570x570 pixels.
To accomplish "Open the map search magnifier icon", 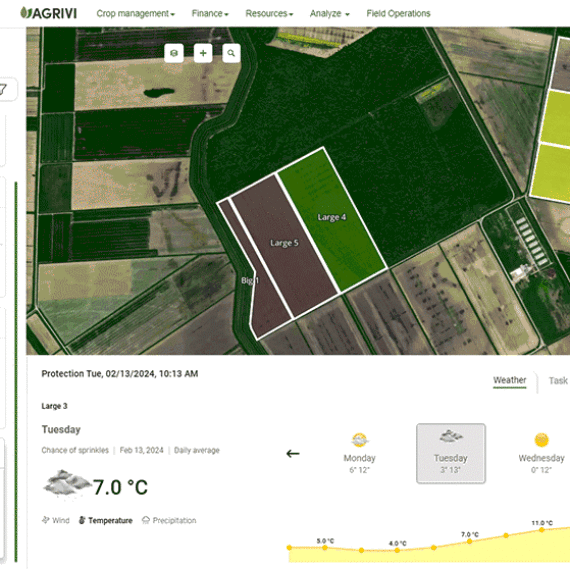I will pos(231,53).
